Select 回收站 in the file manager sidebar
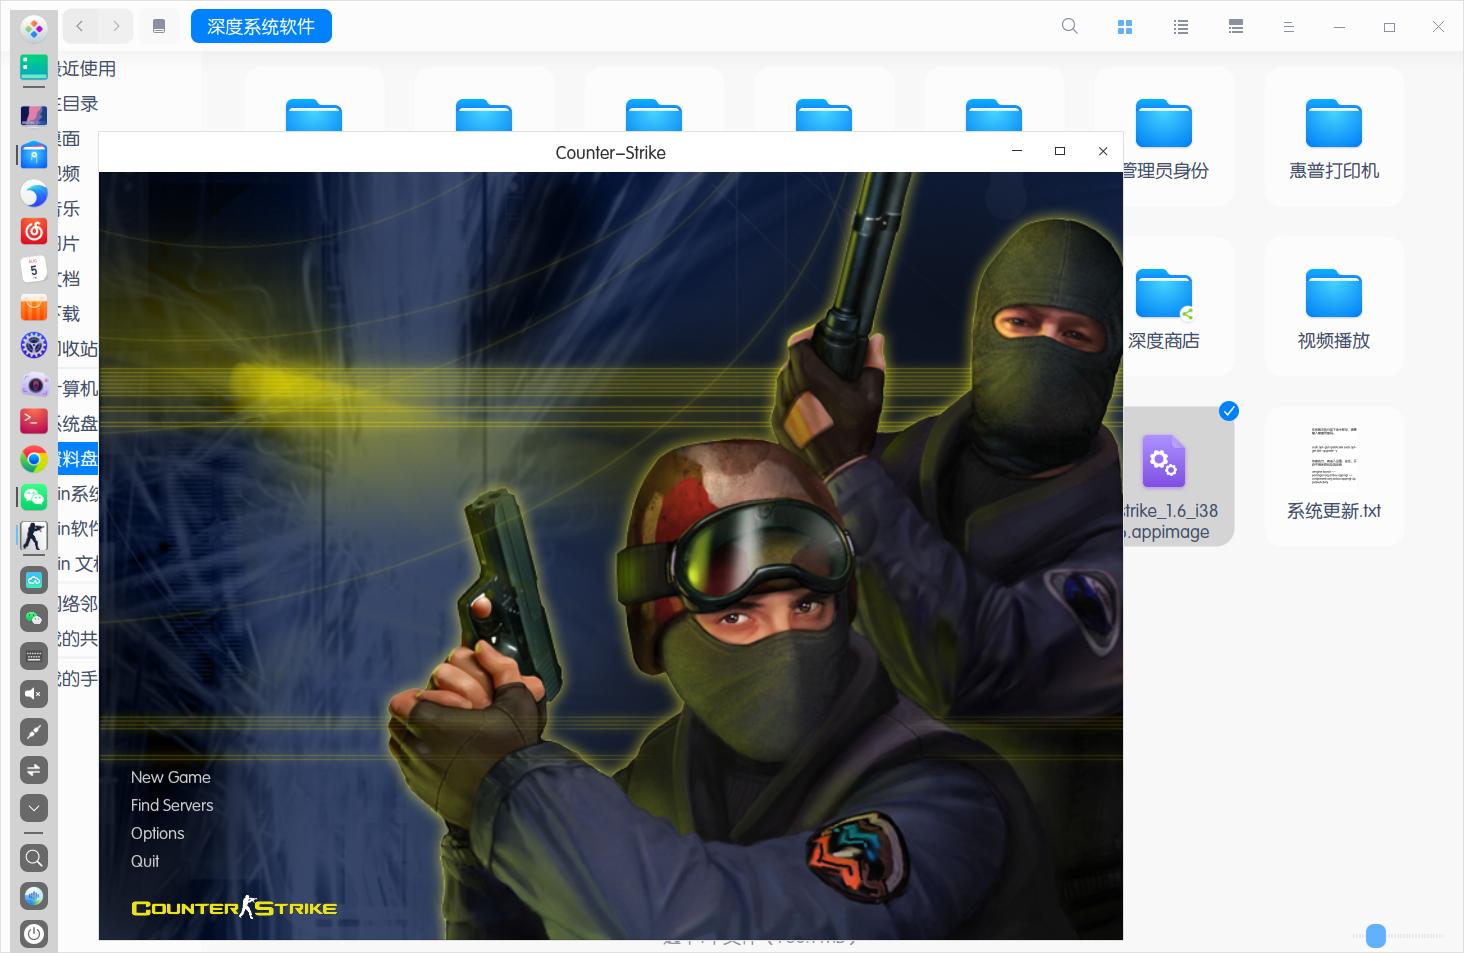The image size is (1464, 953). pos(78,348)
